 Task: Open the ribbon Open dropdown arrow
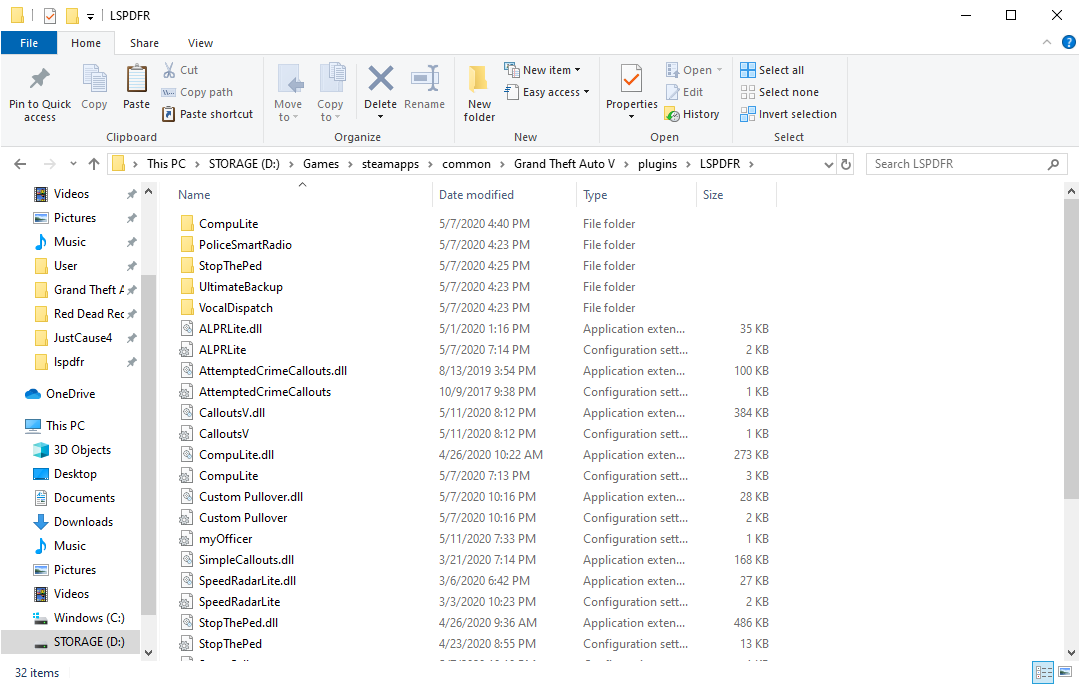pyautogui.click(x=720, y=70)
